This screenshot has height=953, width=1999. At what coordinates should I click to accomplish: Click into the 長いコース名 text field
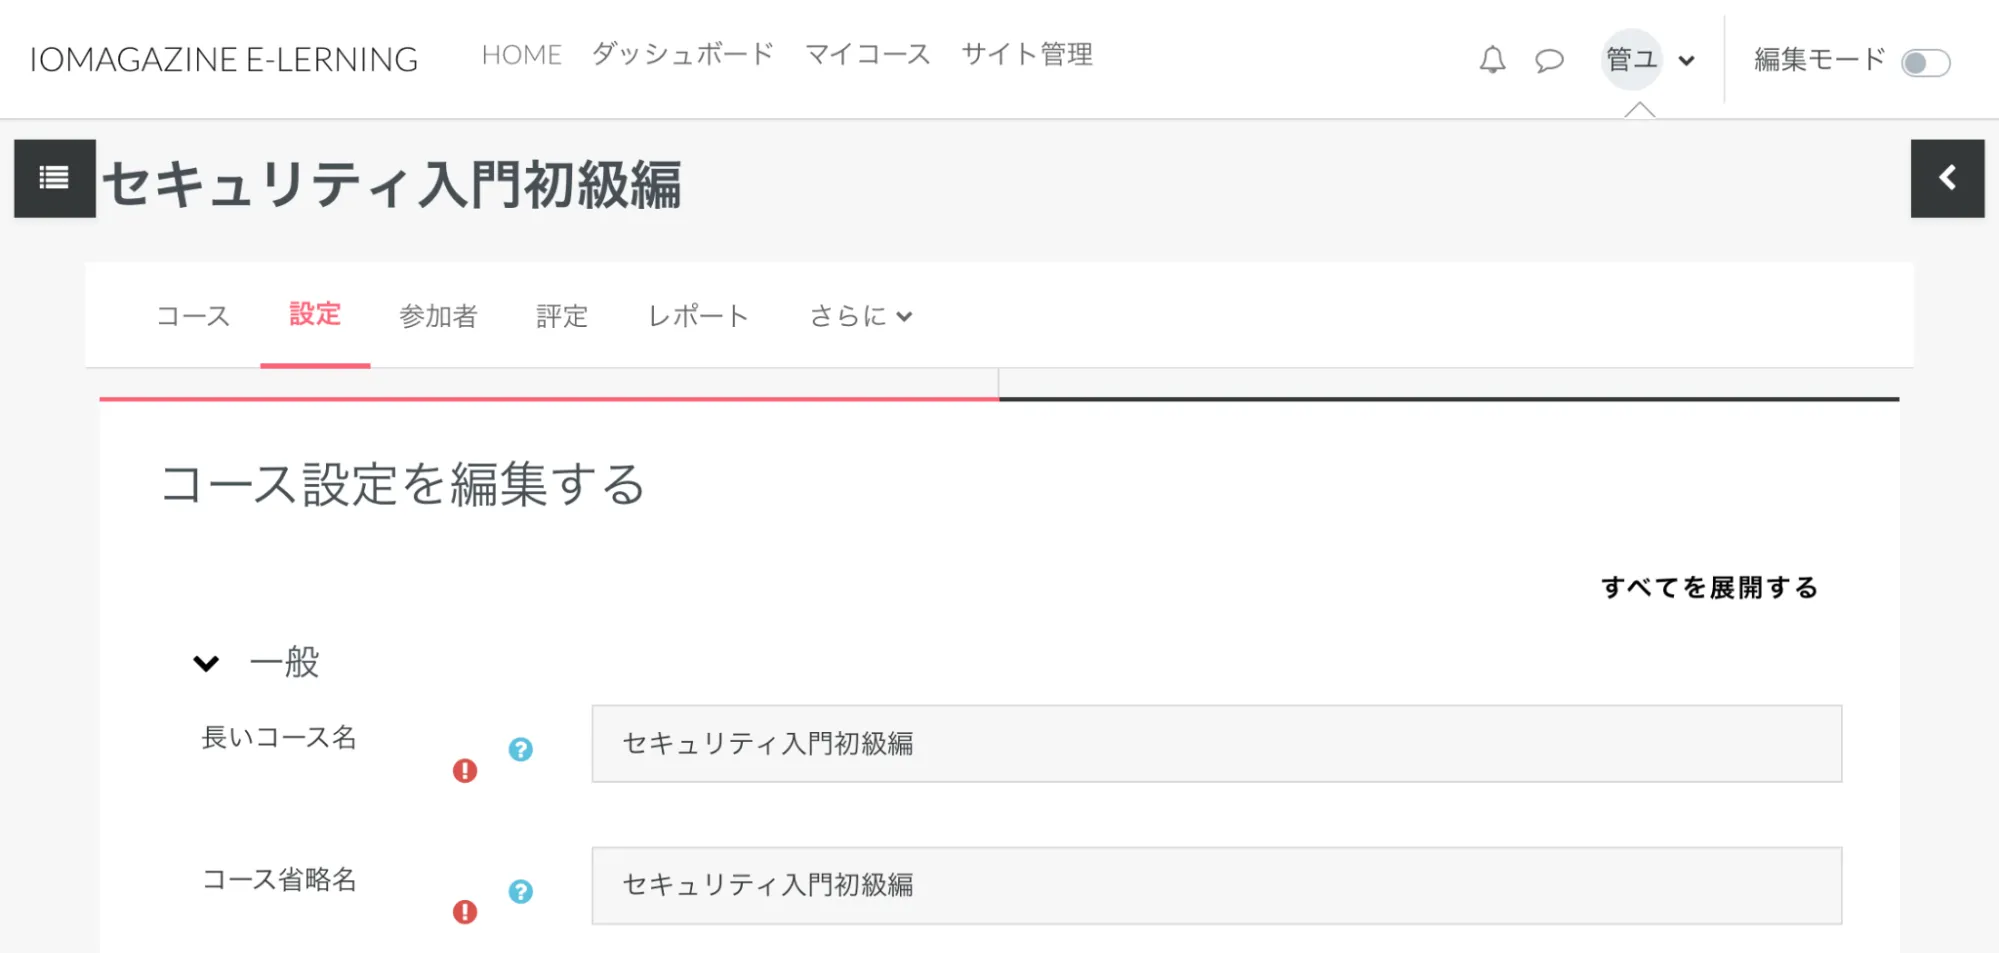click(1215, 744)
